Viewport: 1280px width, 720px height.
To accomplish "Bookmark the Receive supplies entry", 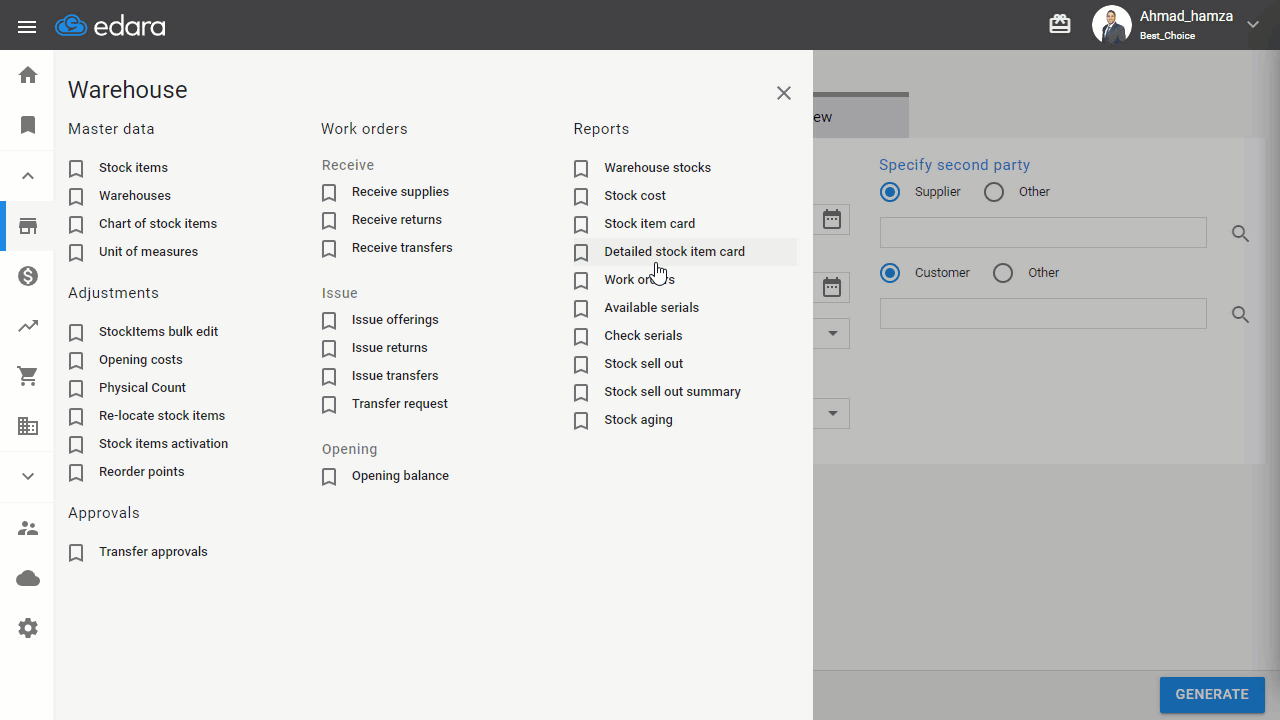I will coord(329,193).
